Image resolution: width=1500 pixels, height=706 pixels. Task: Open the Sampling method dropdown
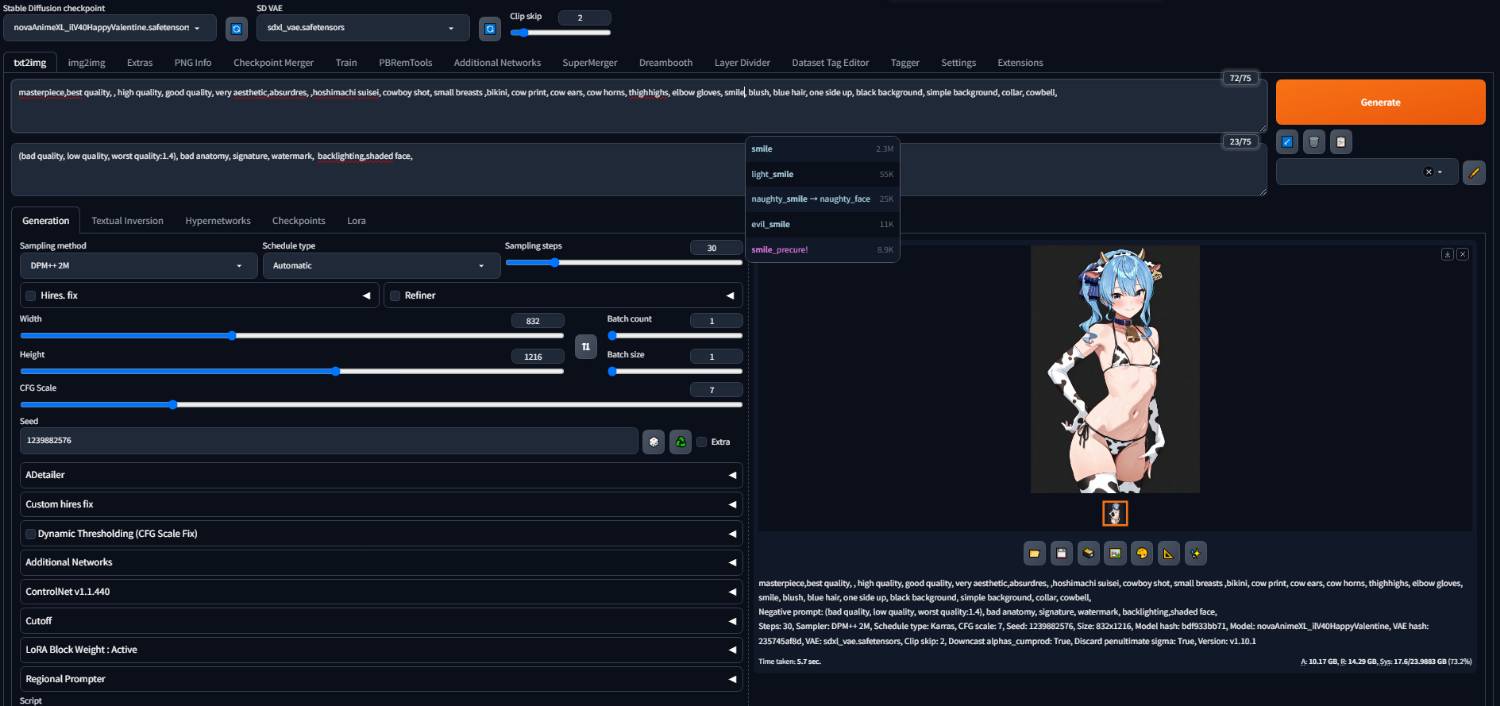131,266
